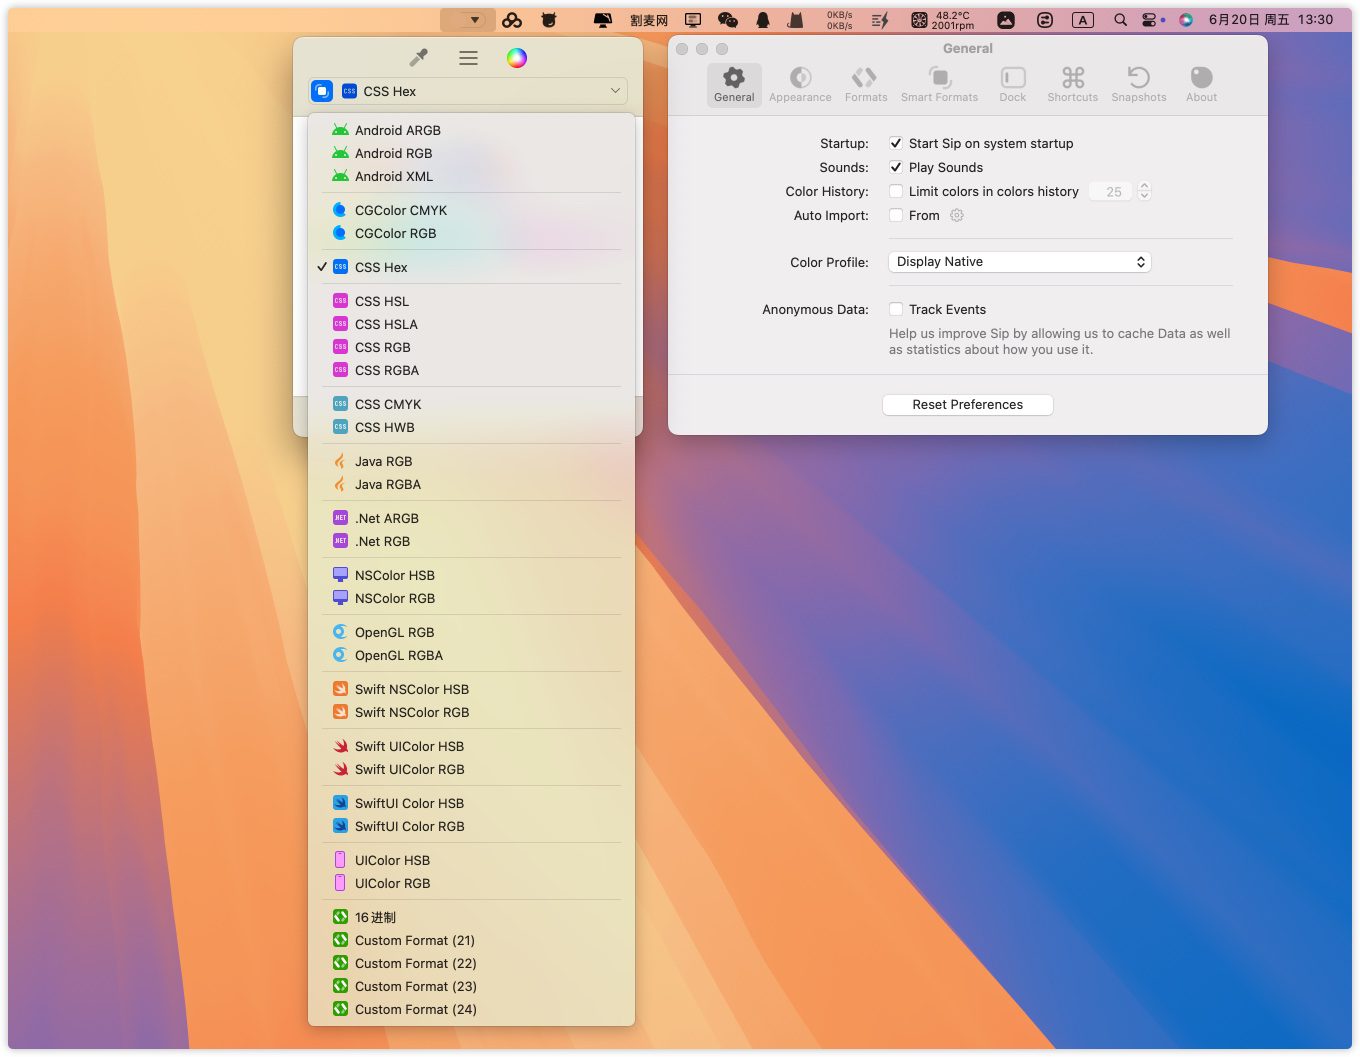Pick the 16进制 custom format
Image resolution: width=1360 pixels, height=1057 pixels.
[472, 917]
